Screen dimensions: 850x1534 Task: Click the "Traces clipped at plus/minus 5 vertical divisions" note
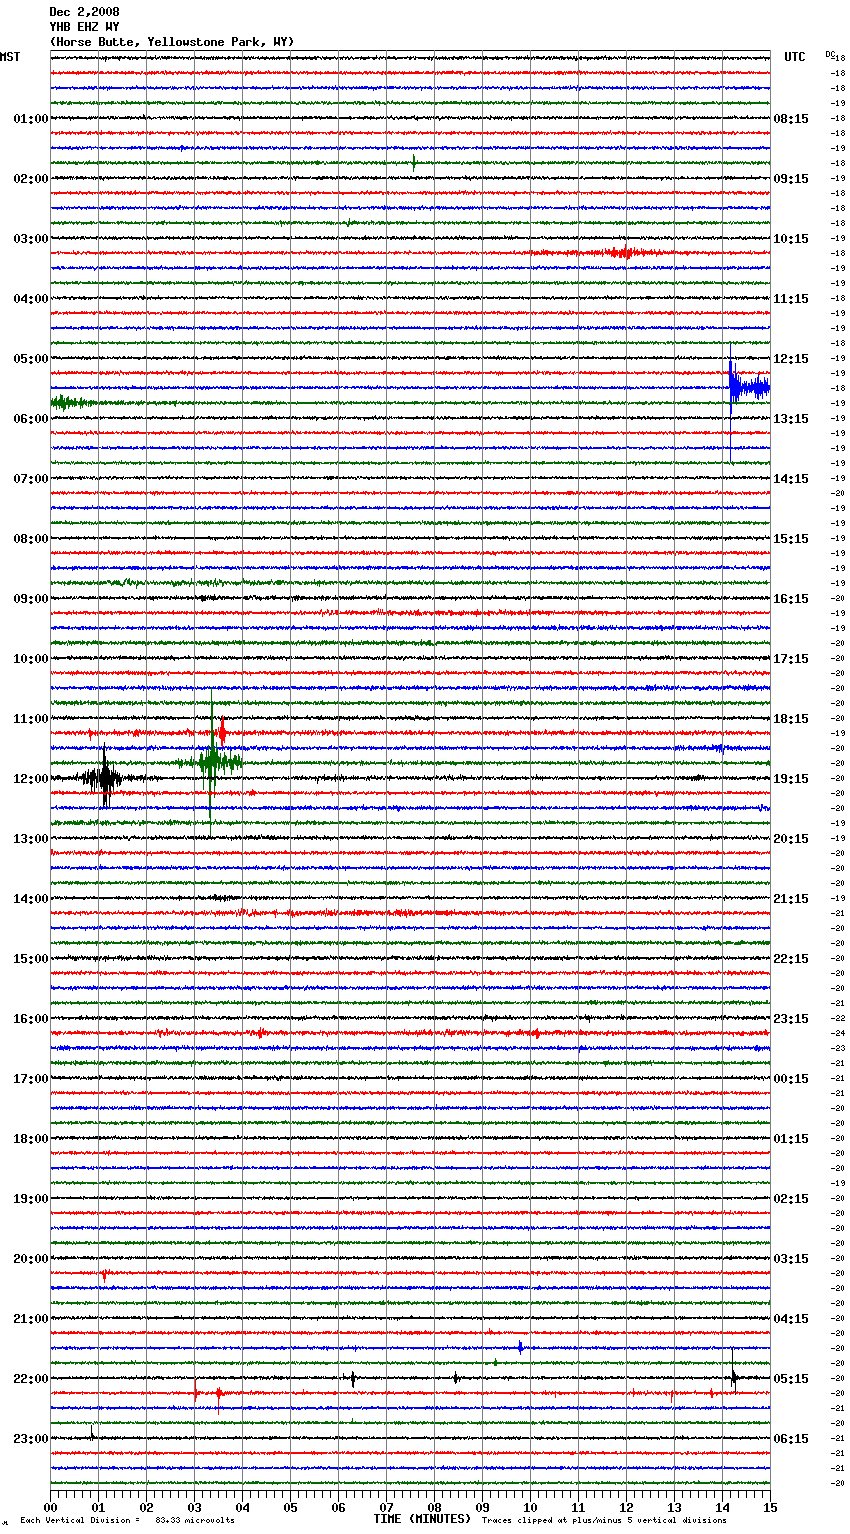[604, 1520]
